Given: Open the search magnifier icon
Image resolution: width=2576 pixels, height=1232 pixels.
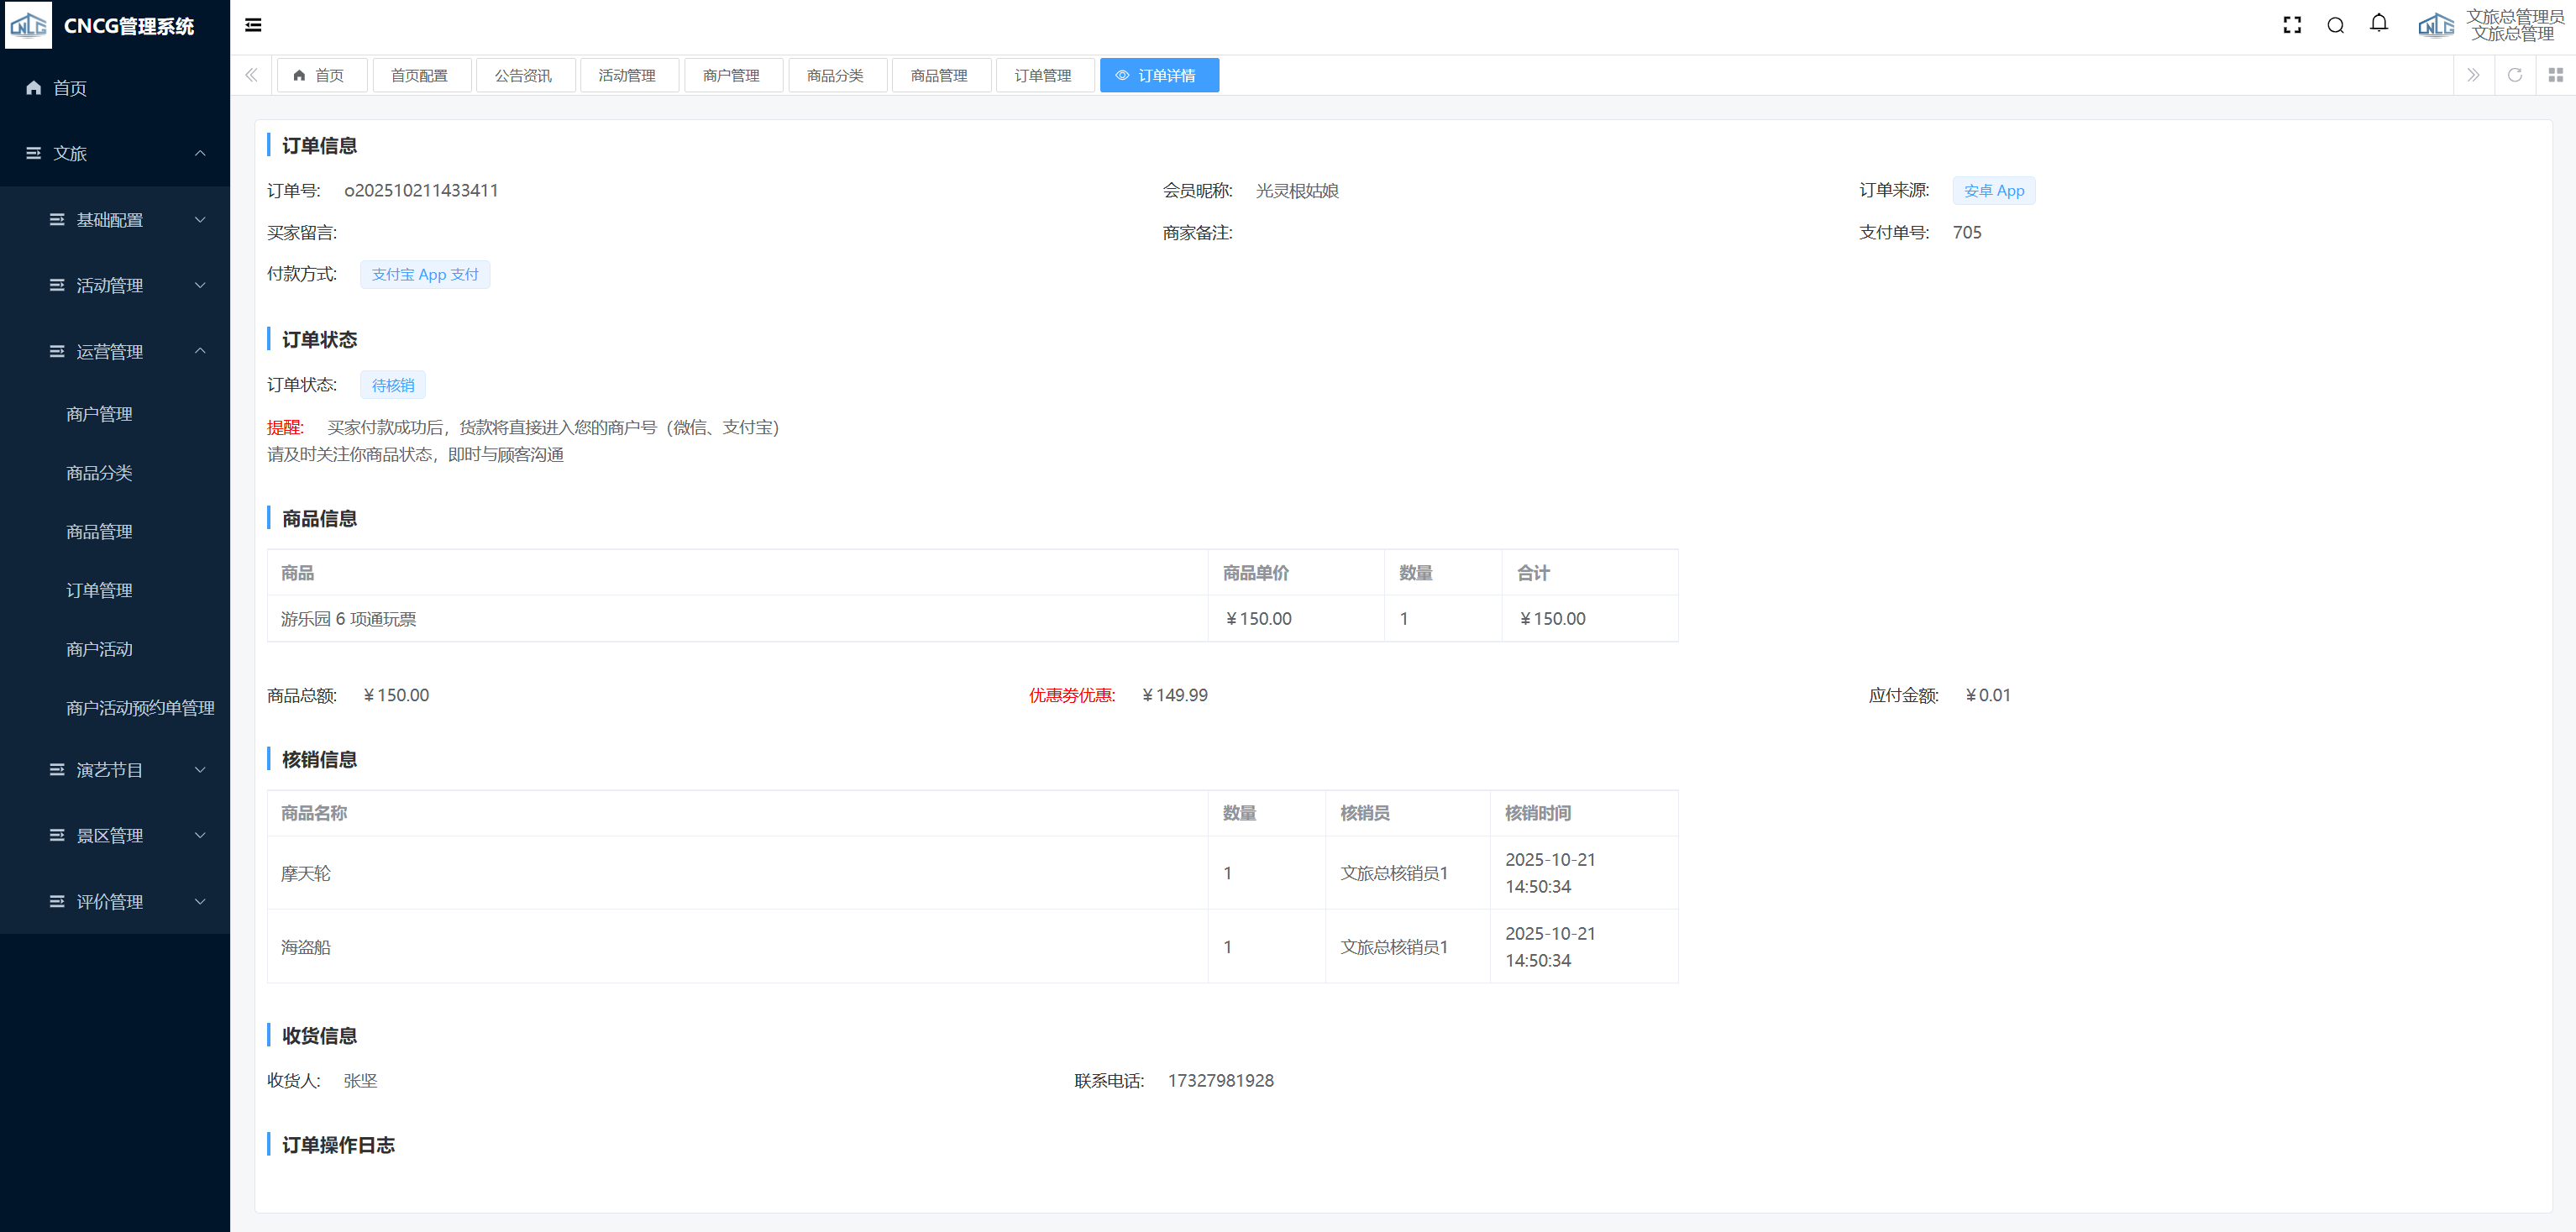Looking at the screenshot, I should [x=2335, y=25].
